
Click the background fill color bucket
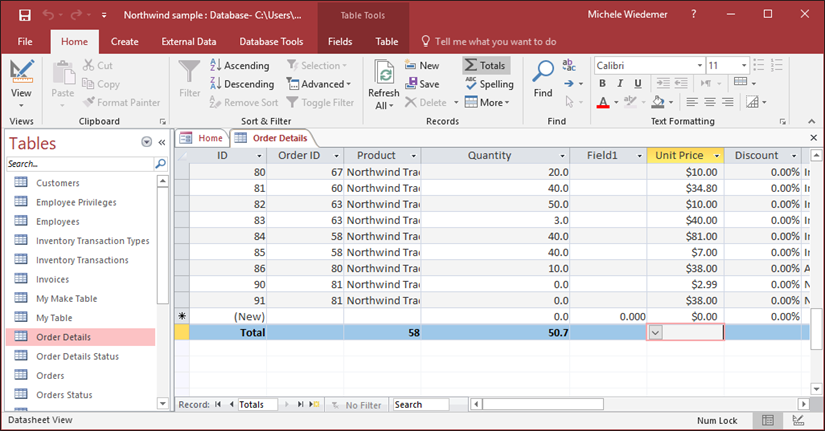(x=658, y=102)
